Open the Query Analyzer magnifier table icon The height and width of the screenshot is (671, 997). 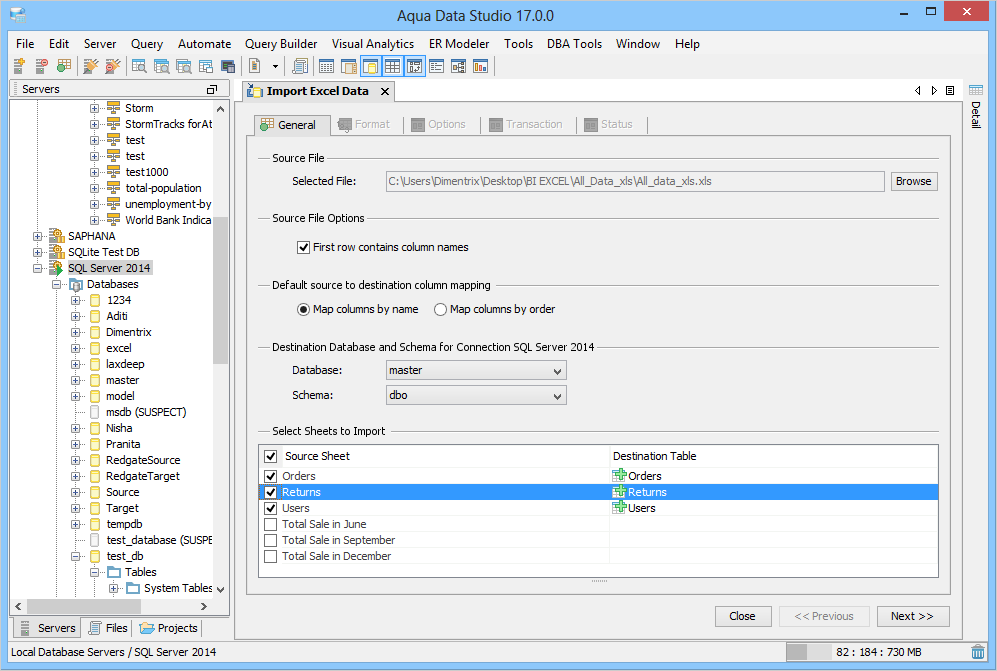139,66
